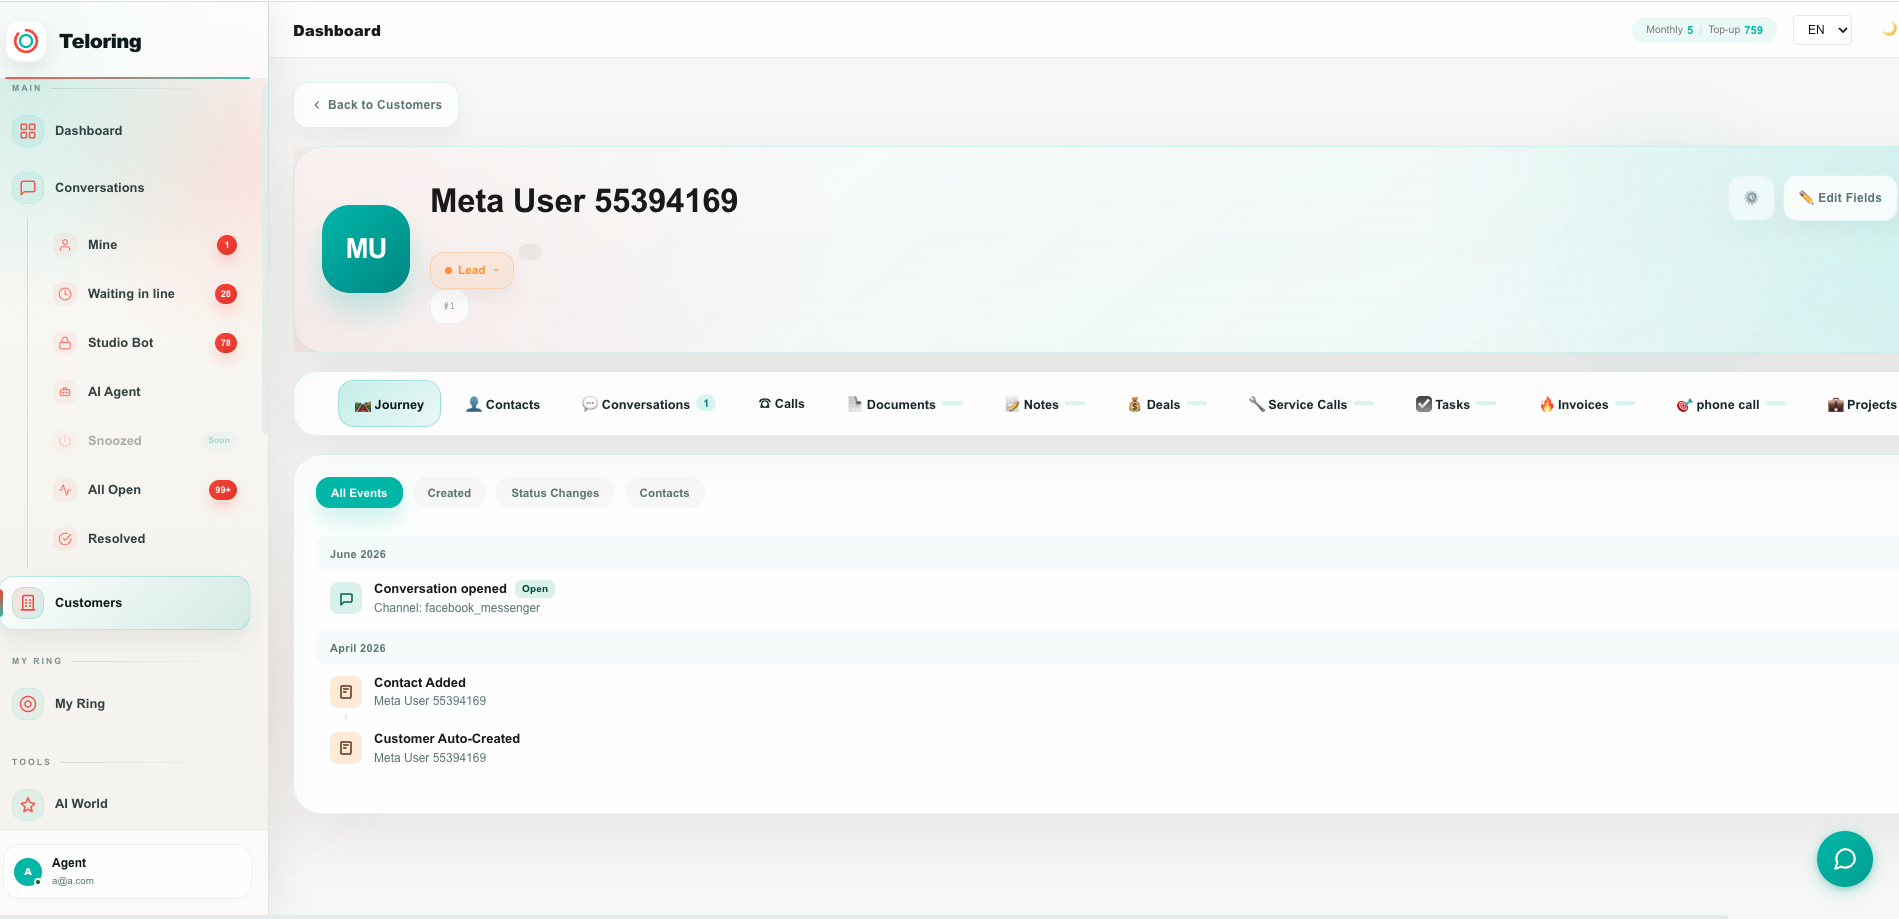Click the 28 badge on Waiting in line
Image resolution: width=1899 pixels, height=919 pixels.
click(x=226, y=294)
